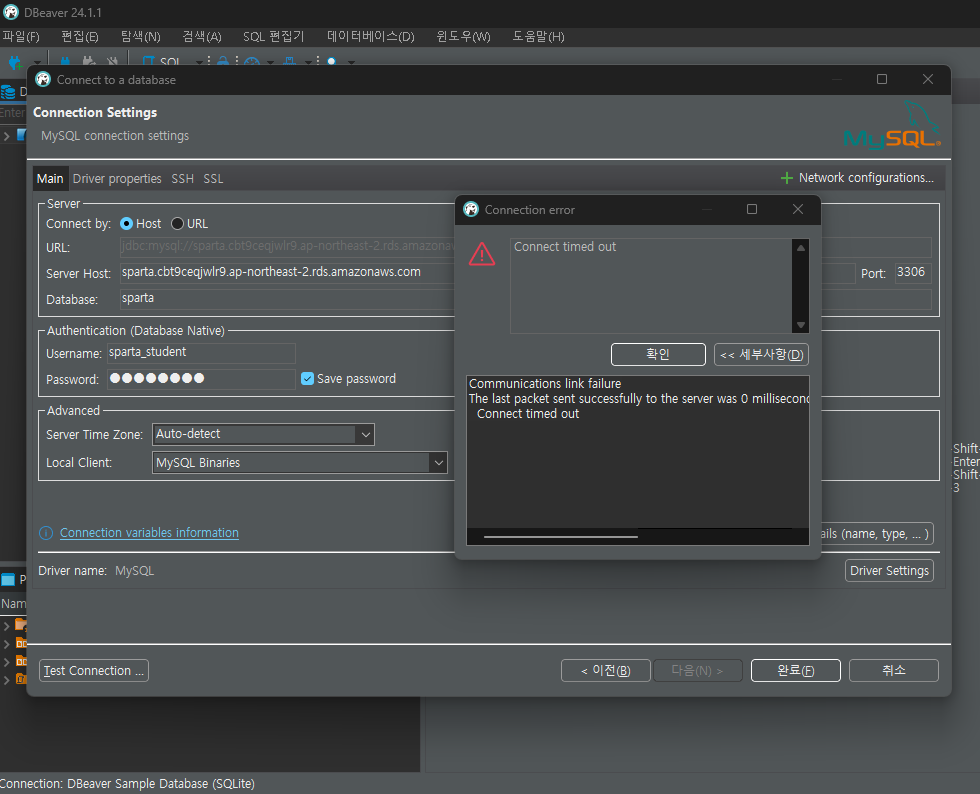Viewport: 980px width, 794px height.
Task: Click the Password field
Action: point(201,379)
